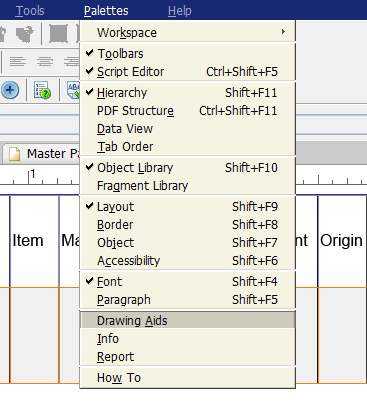
Task: Close the Palettes menu from the menu bar
Action: [106, 11]
